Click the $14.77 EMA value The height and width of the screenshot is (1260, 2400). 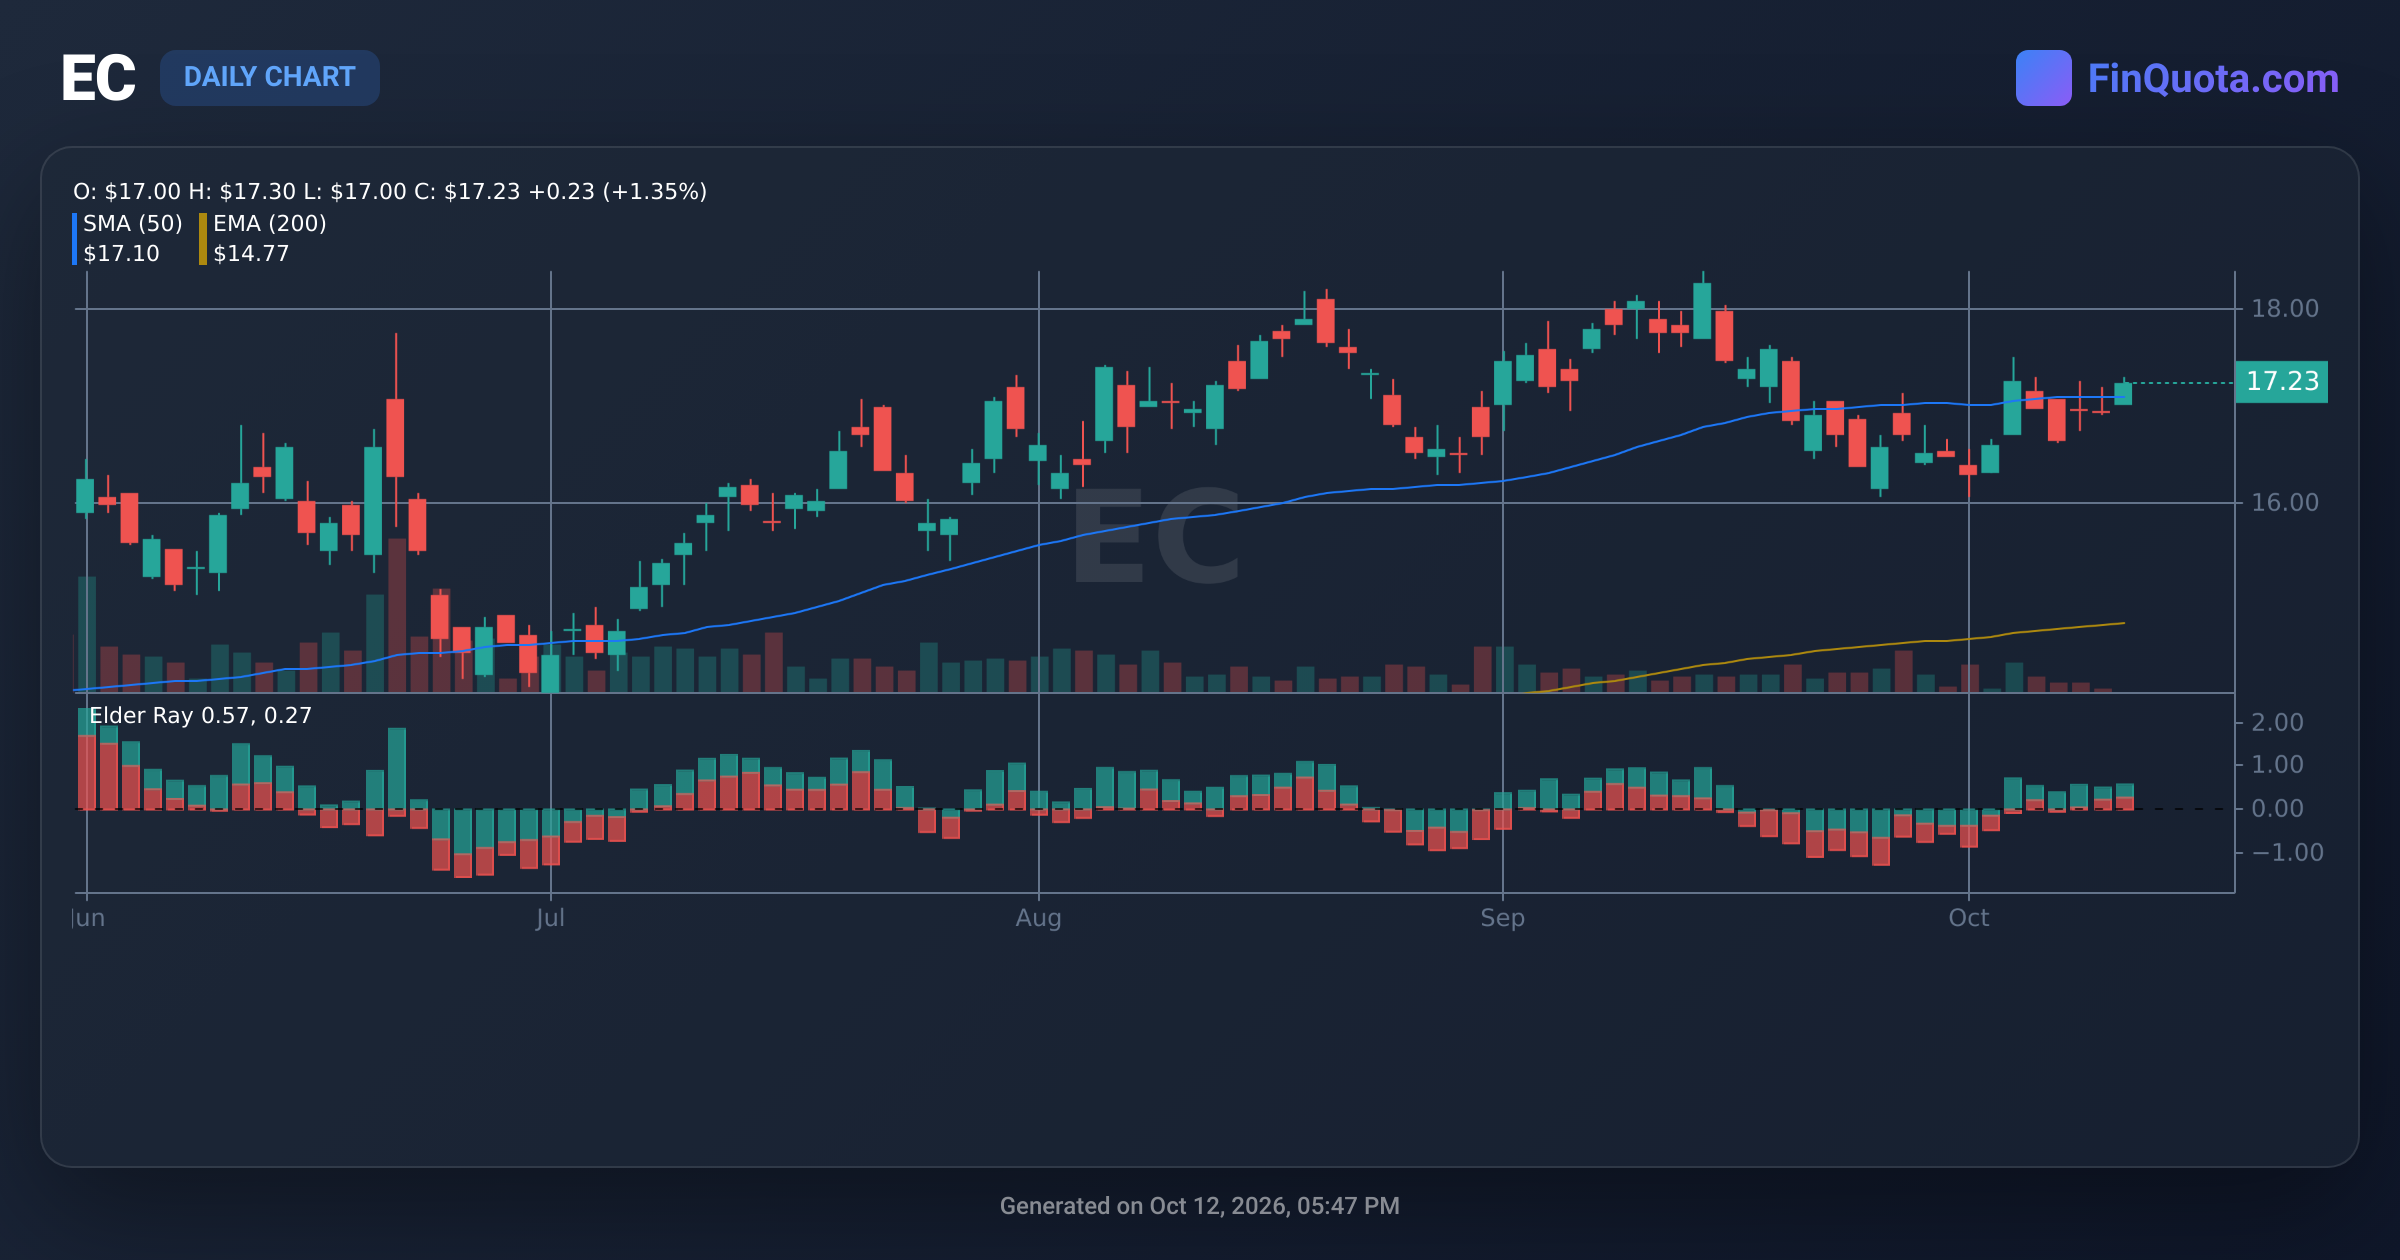click(251, 254)
